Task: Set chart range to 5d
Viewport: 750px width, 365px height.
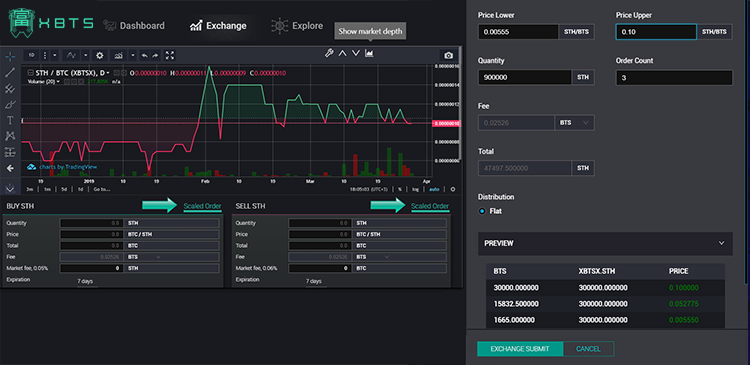Action: [64, 189]
